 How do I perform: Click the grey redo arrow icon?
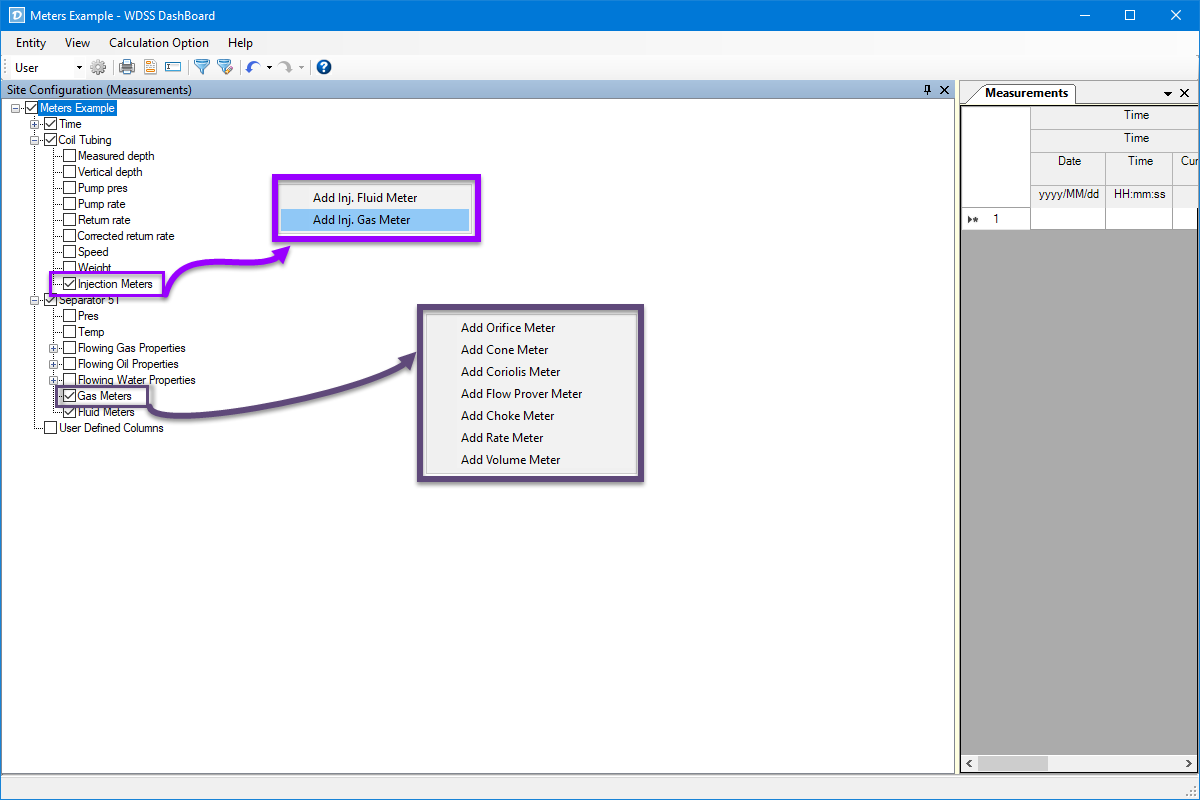pyautogui.click(x=285, y=67)
